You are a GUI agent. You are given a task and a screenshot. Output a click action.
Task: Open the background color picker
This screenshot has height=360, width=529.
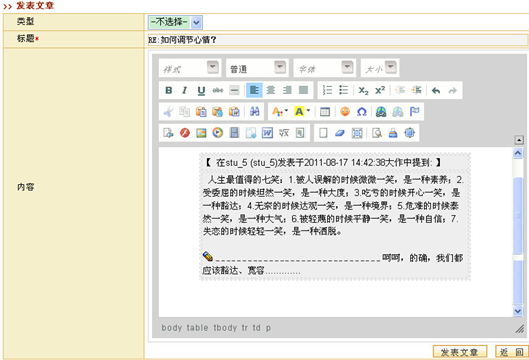[x=302, y=111]
